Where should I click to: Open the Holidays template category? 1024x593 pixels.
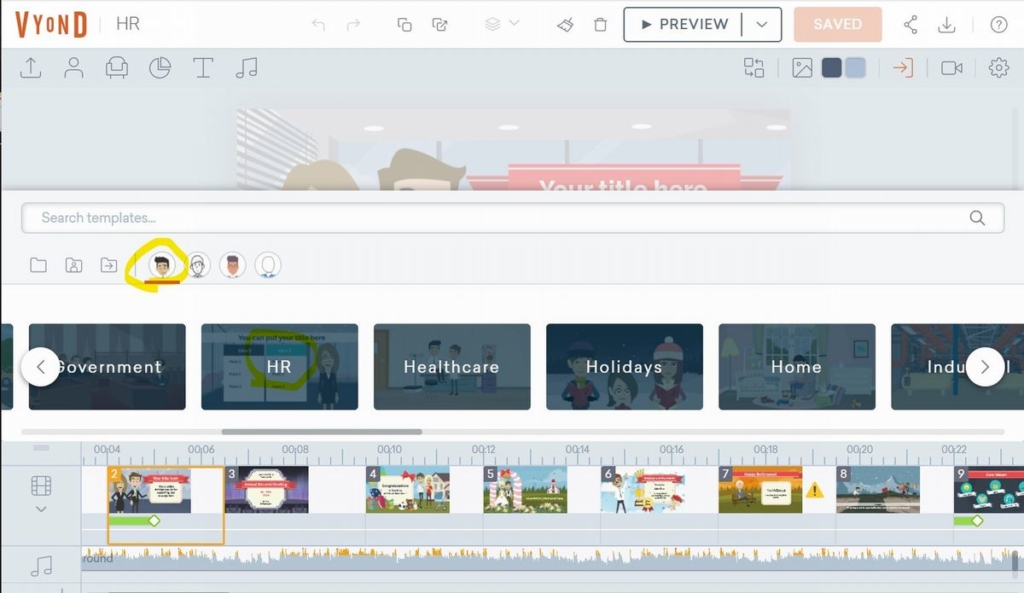(624, 367)
